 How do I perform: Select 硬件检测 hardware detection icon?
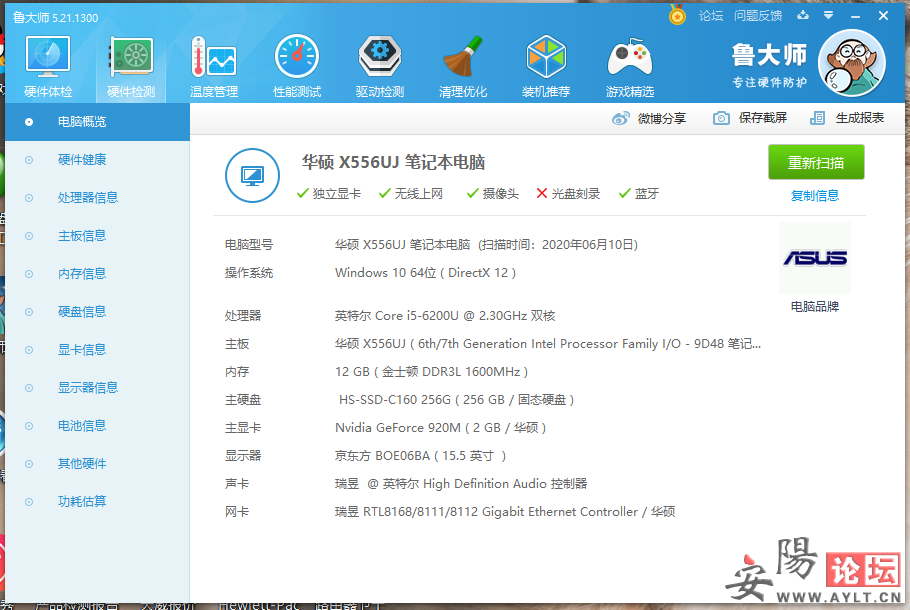(131, 66)
